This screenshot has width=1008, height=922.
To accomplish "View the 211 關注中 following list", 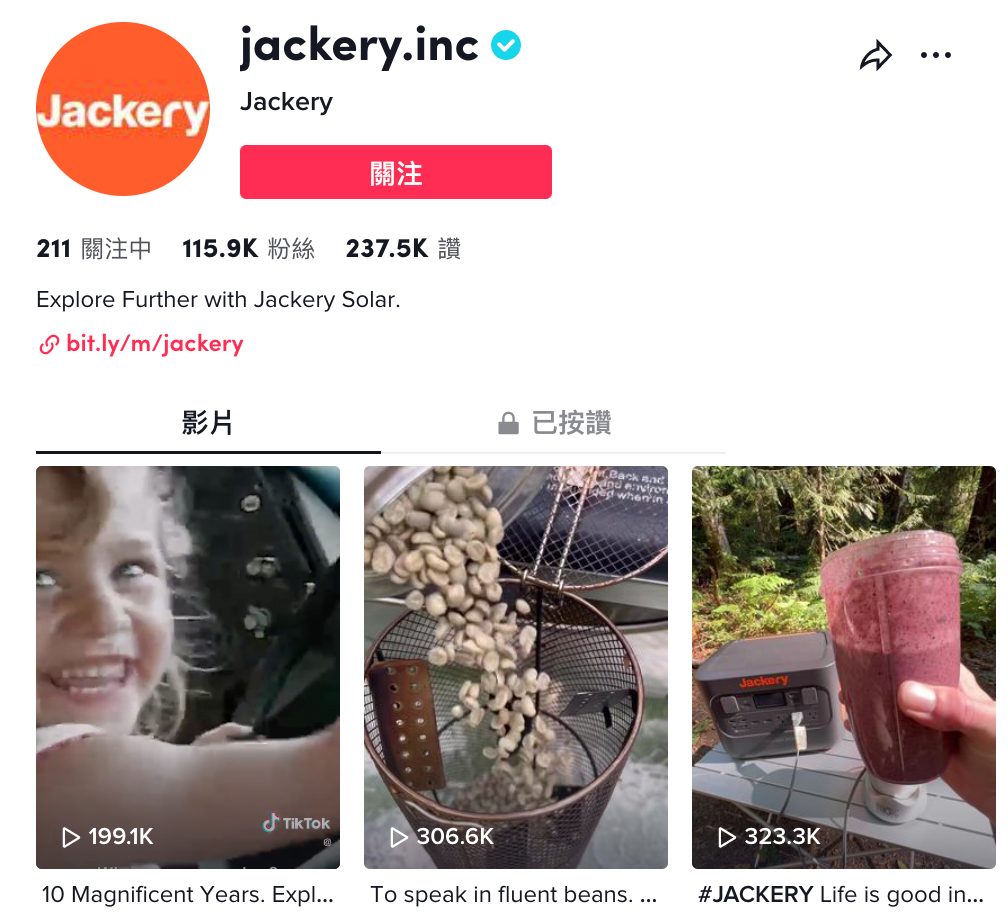I will [x=94, y=249].
